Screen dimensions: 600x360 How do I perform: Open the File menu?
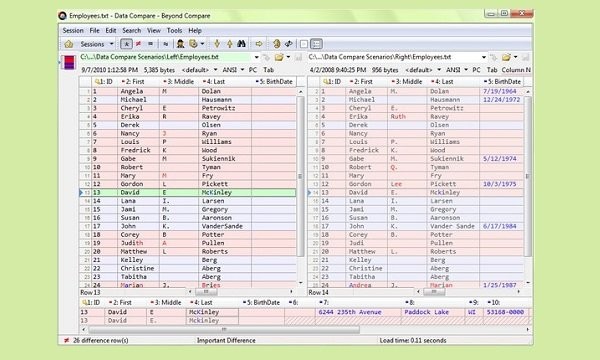pyautogui.click(x=95, y=31)
